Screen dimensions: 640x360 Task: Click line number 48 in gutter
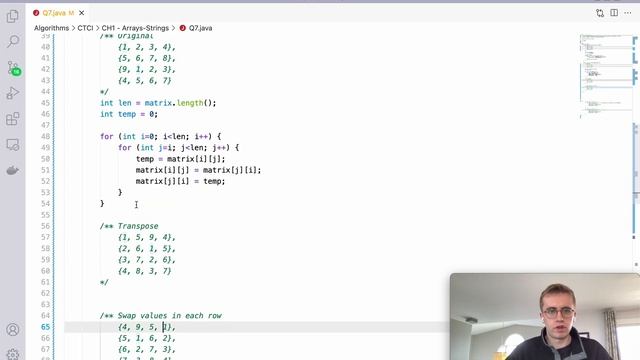pos(45,136)
